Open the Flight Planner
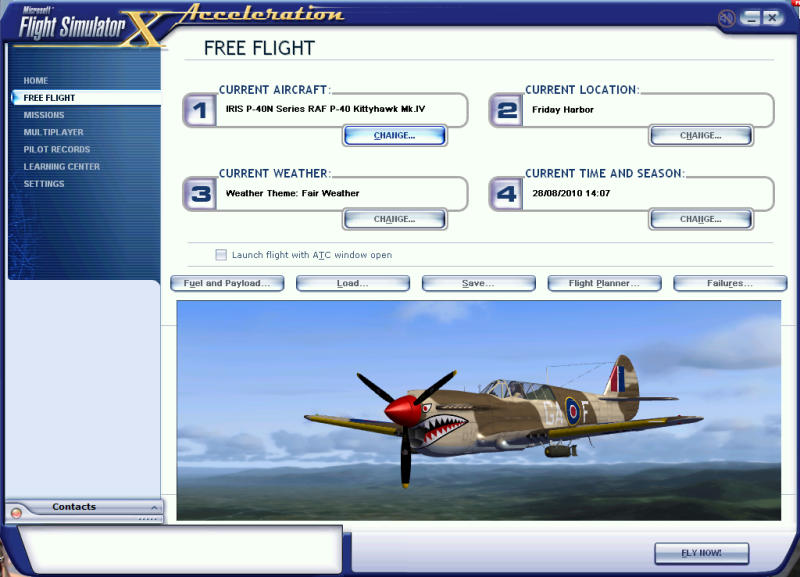 [x=605, y=283]
